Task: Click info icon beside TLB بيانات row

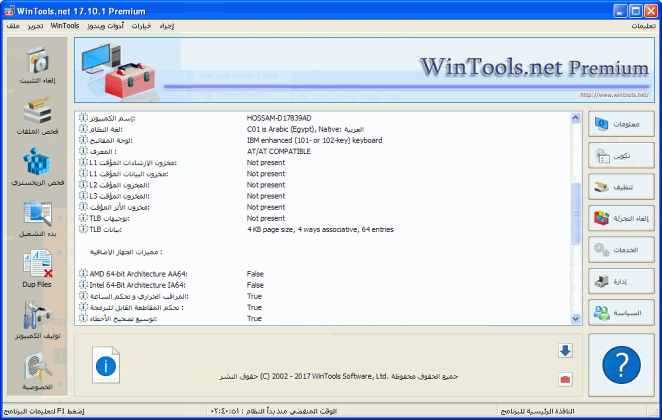Action: (83, 229)
